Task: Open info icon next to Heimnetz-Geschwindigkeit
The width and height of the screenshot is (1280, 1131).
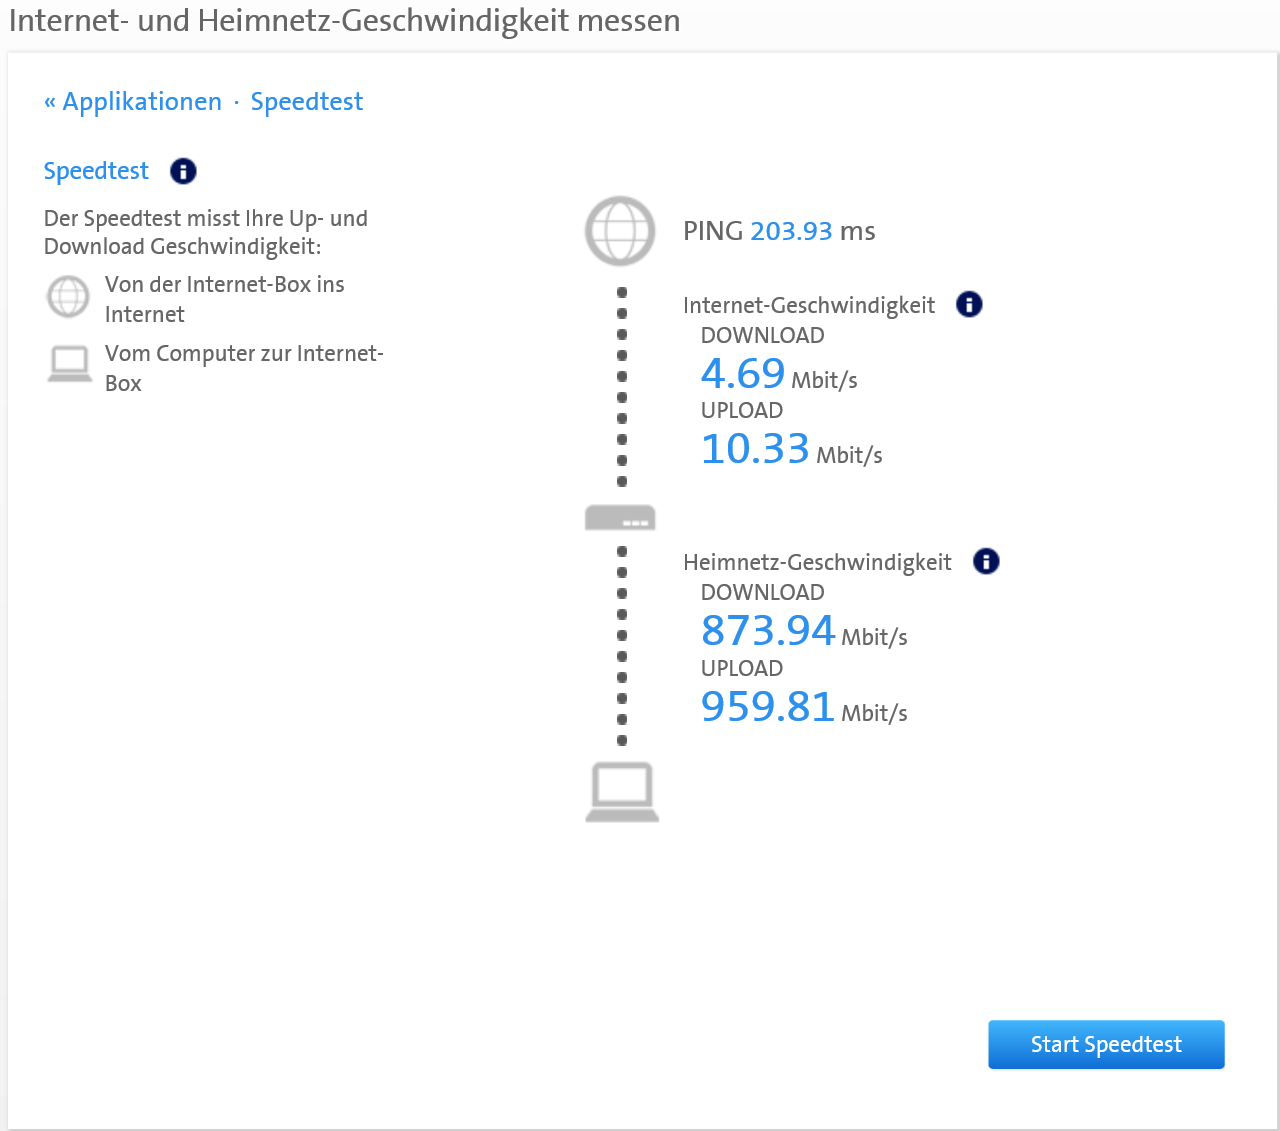Action: pyautogui.click(x=986, y=561)
